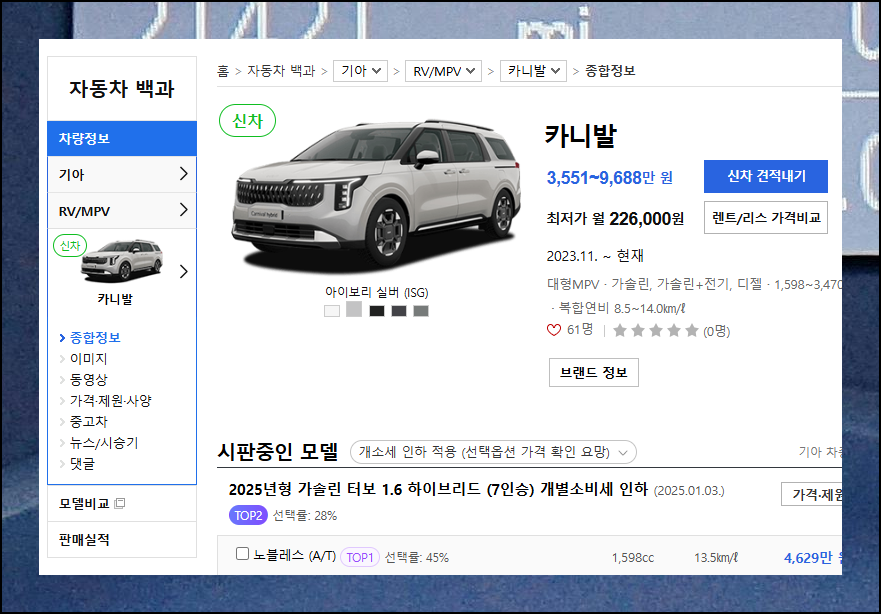The height and width of the screenshot is (614, 881).
Task: Click the 선택률: 28% text
Action: tap(305, 516)
